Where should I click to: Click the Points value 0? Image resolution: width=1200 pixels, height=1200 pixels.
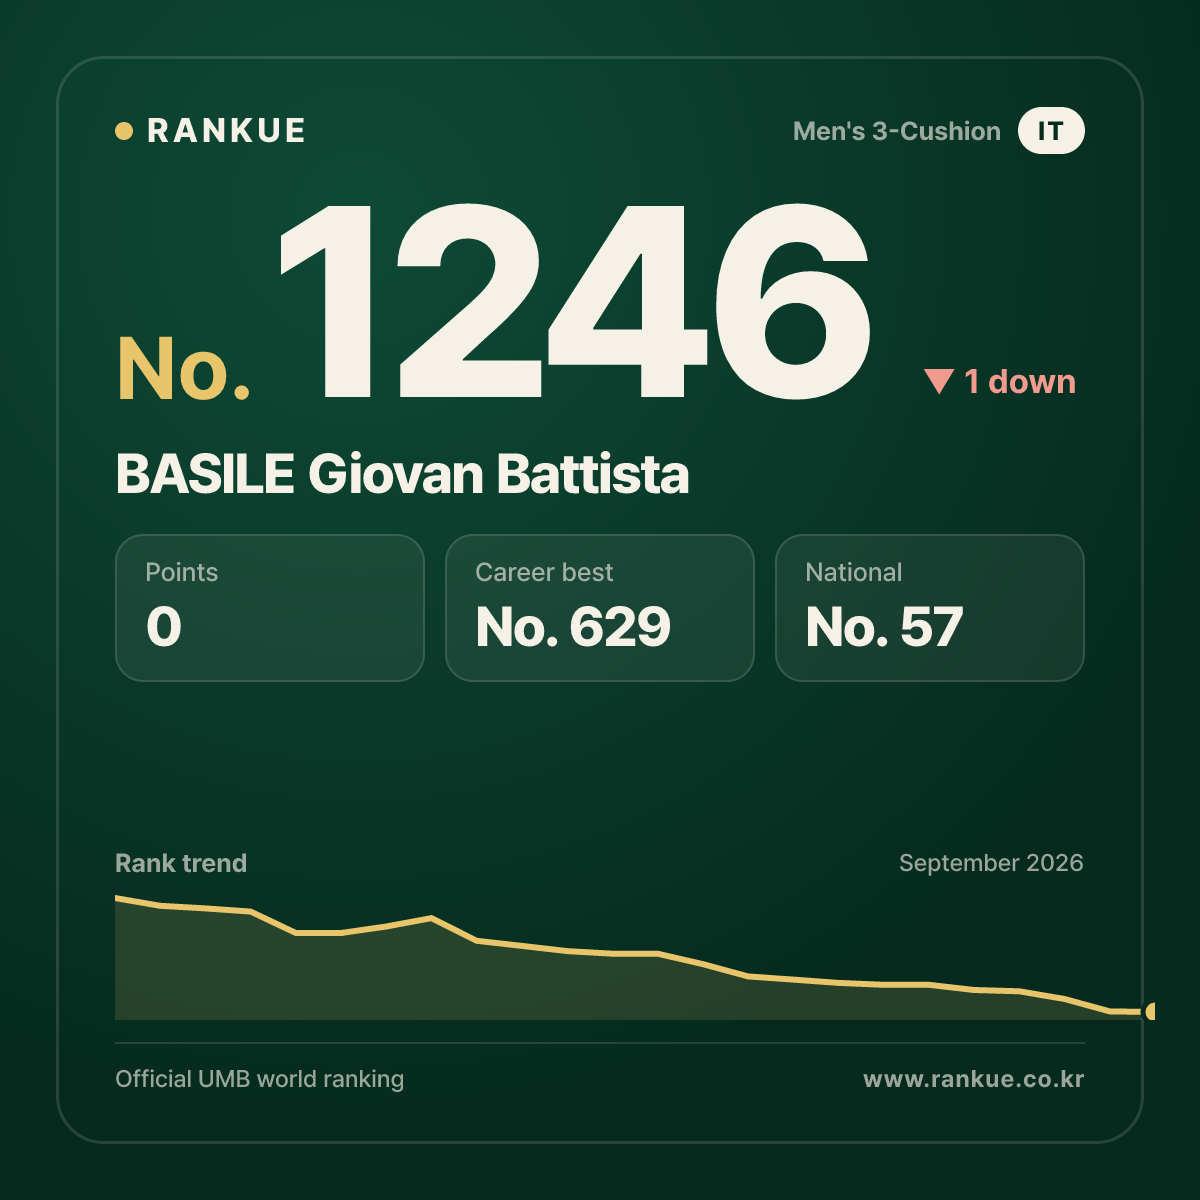coord(164,627)
